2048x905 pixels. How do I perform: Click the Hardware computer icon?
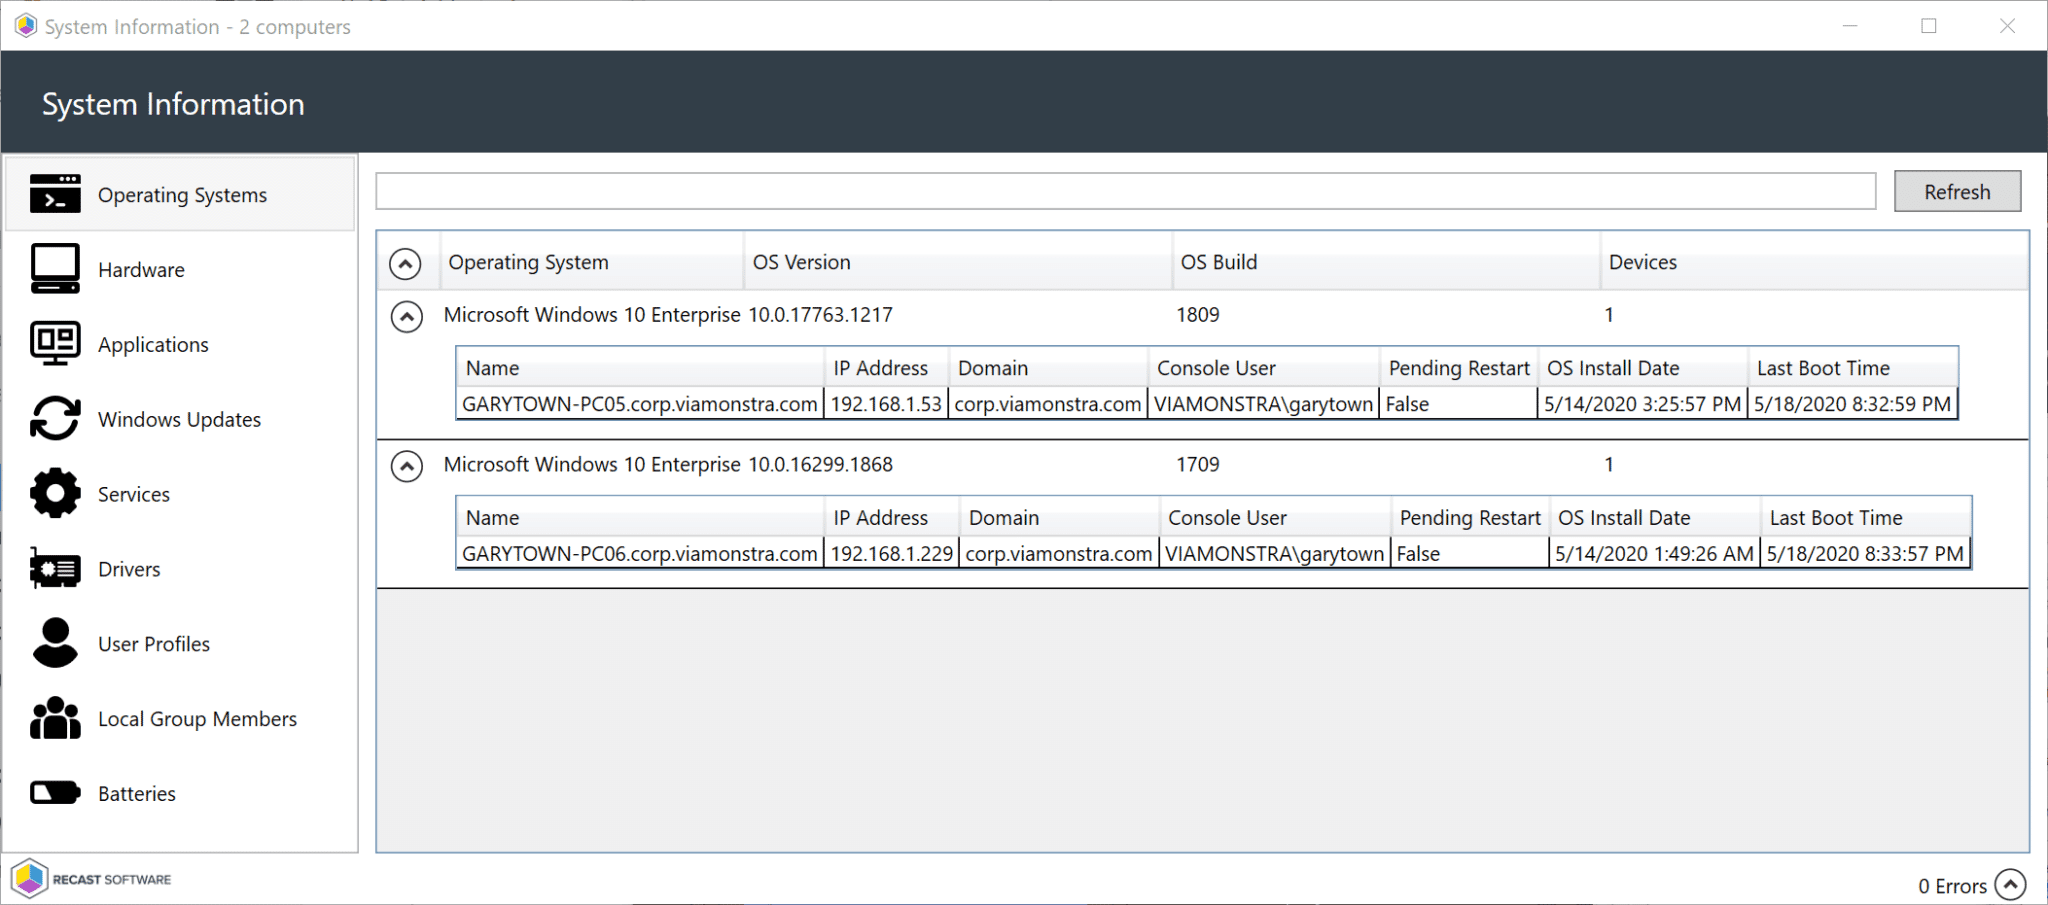tap(55, 269)
